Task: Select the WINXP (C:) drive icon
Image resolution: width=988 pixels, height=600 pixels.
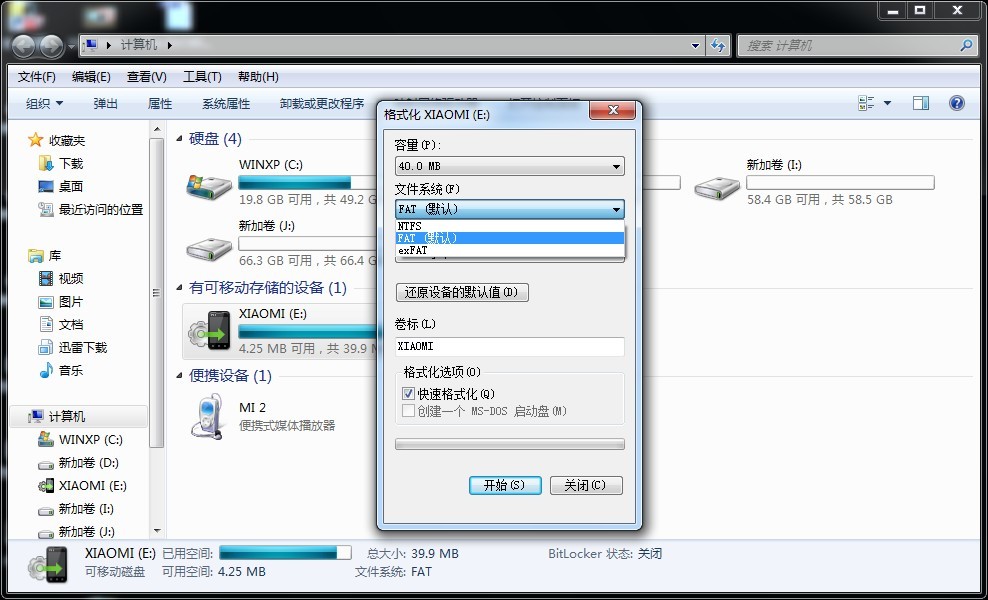Action: pos(209,187)
